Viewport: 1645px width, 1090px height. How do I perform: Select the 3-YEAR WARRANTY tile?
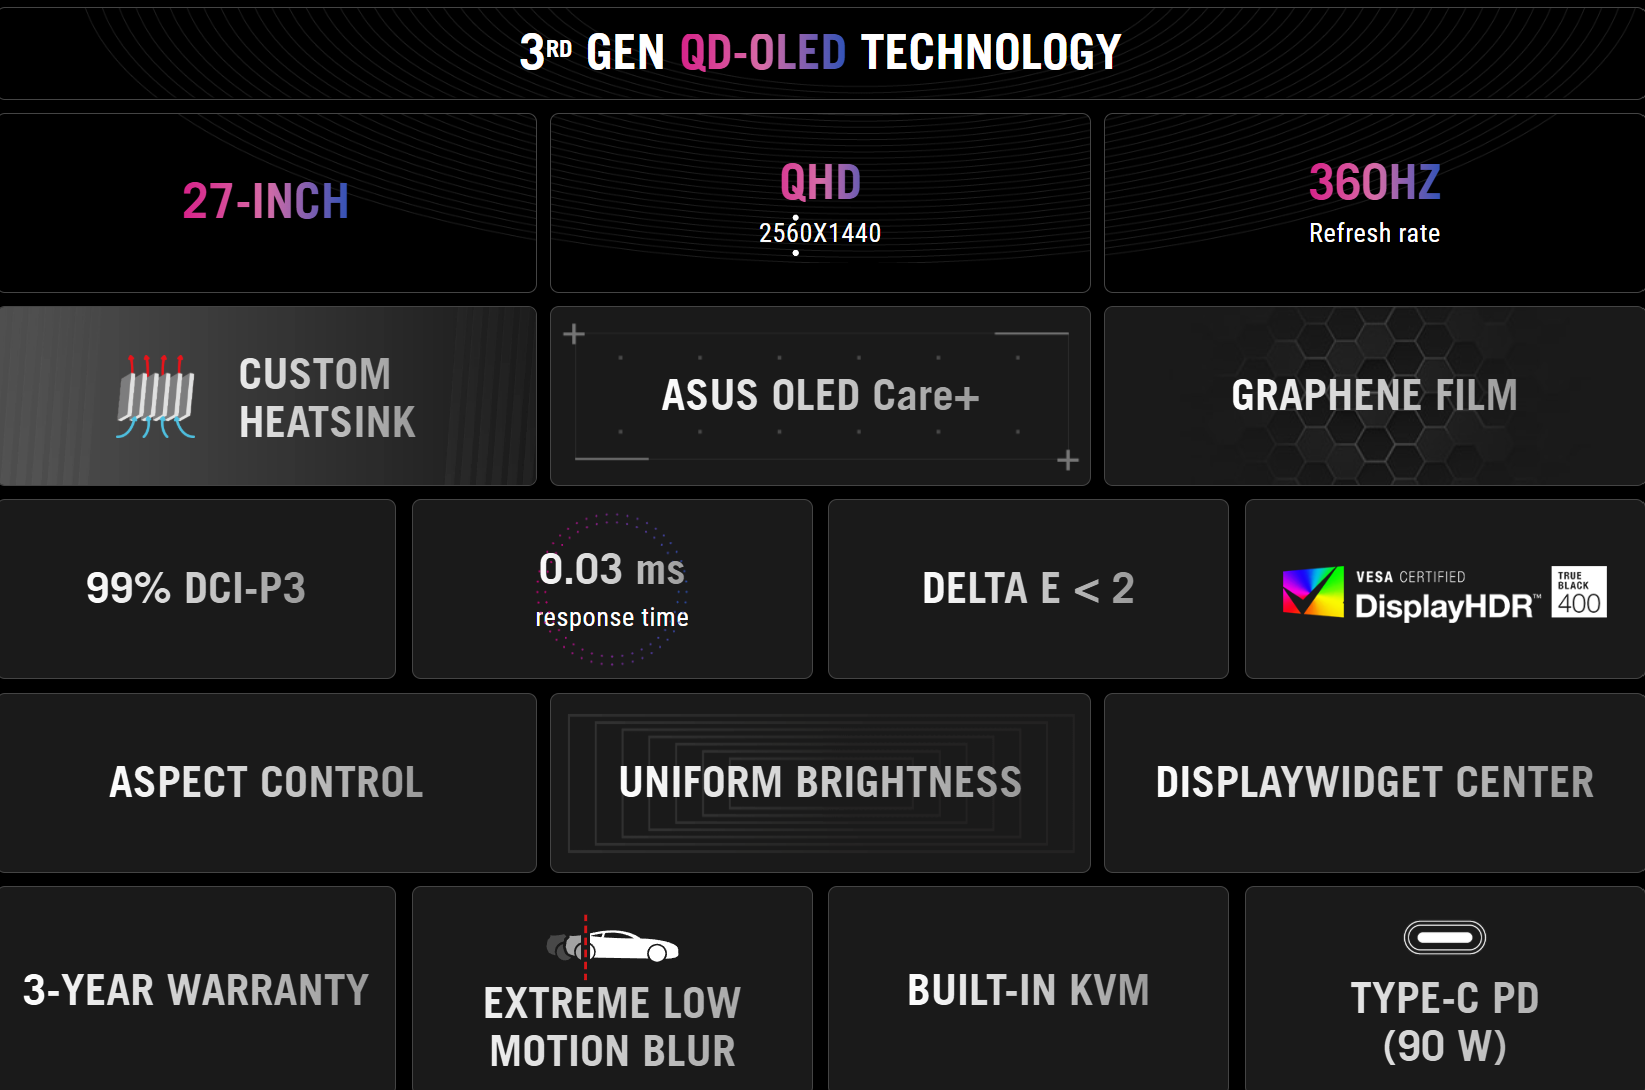click(x=198, y=988)
